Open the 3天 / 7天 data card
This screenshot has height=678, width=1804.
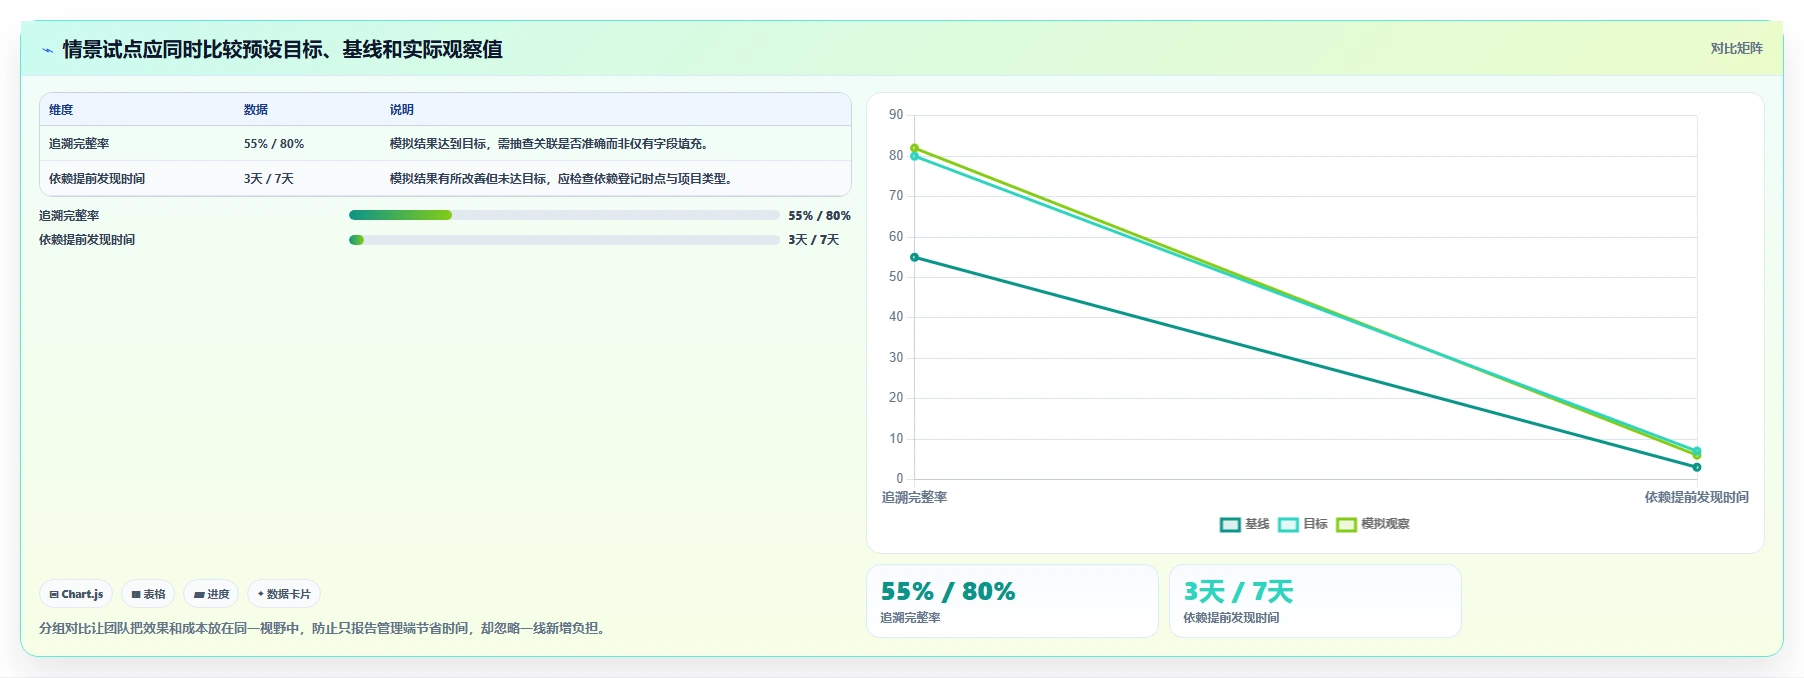1315,601
